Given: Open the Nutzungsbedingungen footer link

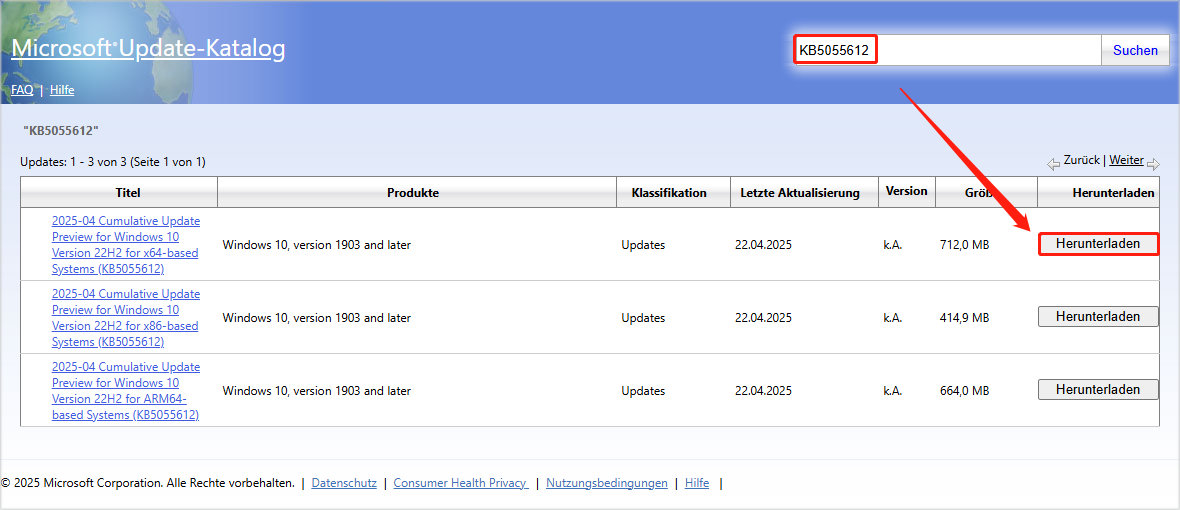Looking at the screenshot, I should [607, 483].
